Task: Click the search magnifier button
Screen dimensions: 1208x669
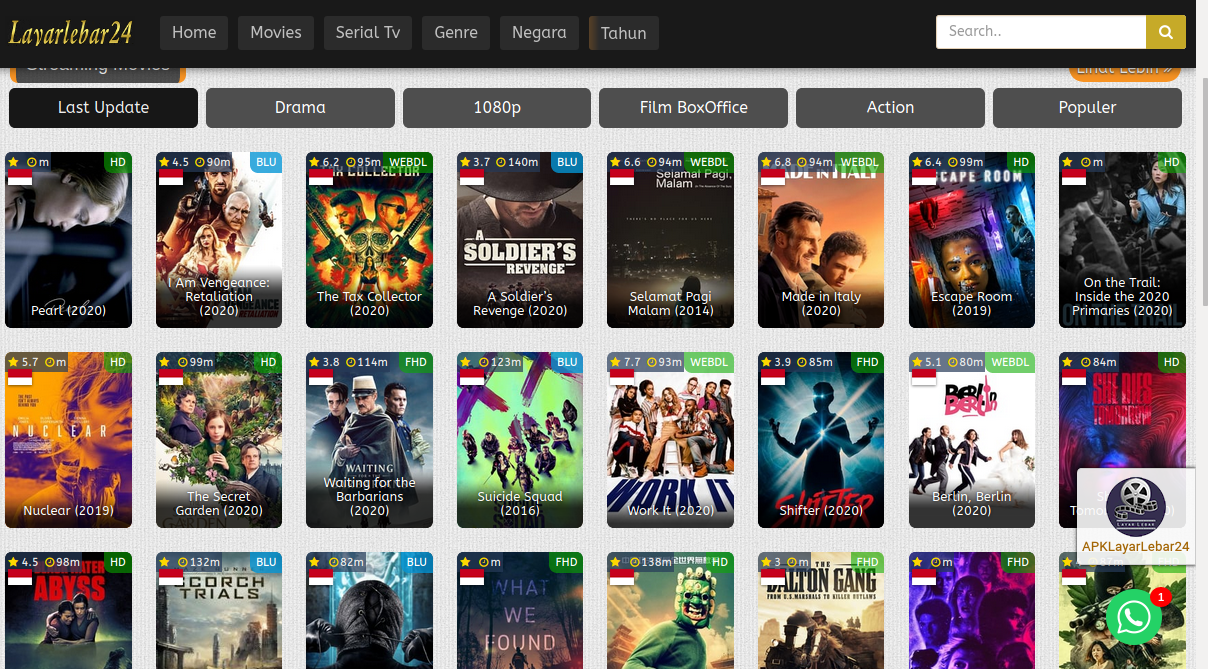Action: coord(1165,32)
